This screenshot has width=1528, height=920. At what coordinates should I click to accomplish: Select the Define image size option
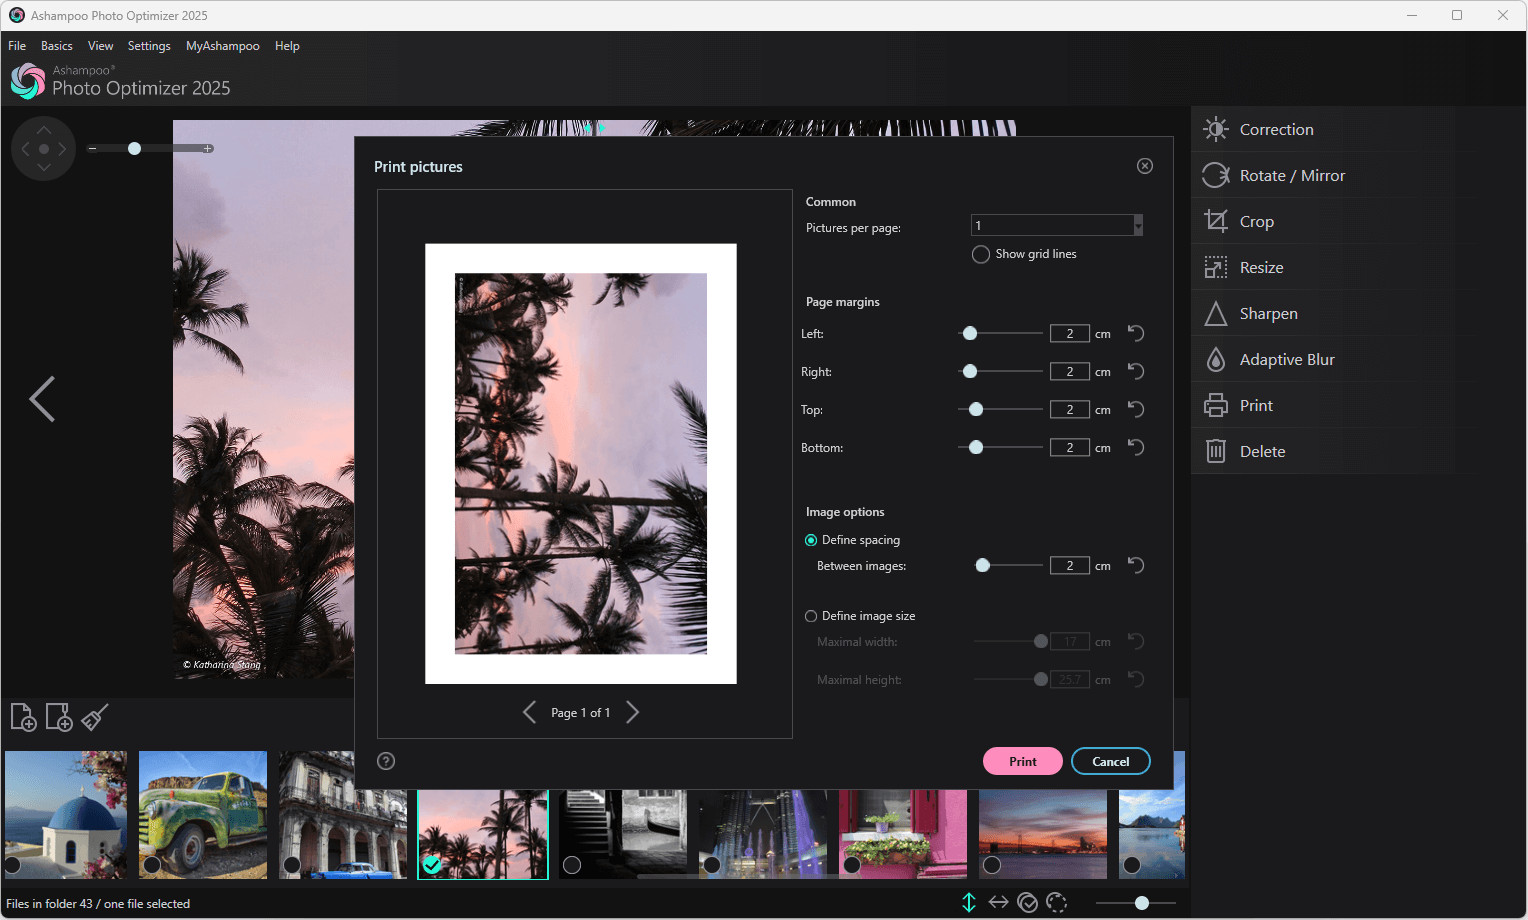pos(811,616)
